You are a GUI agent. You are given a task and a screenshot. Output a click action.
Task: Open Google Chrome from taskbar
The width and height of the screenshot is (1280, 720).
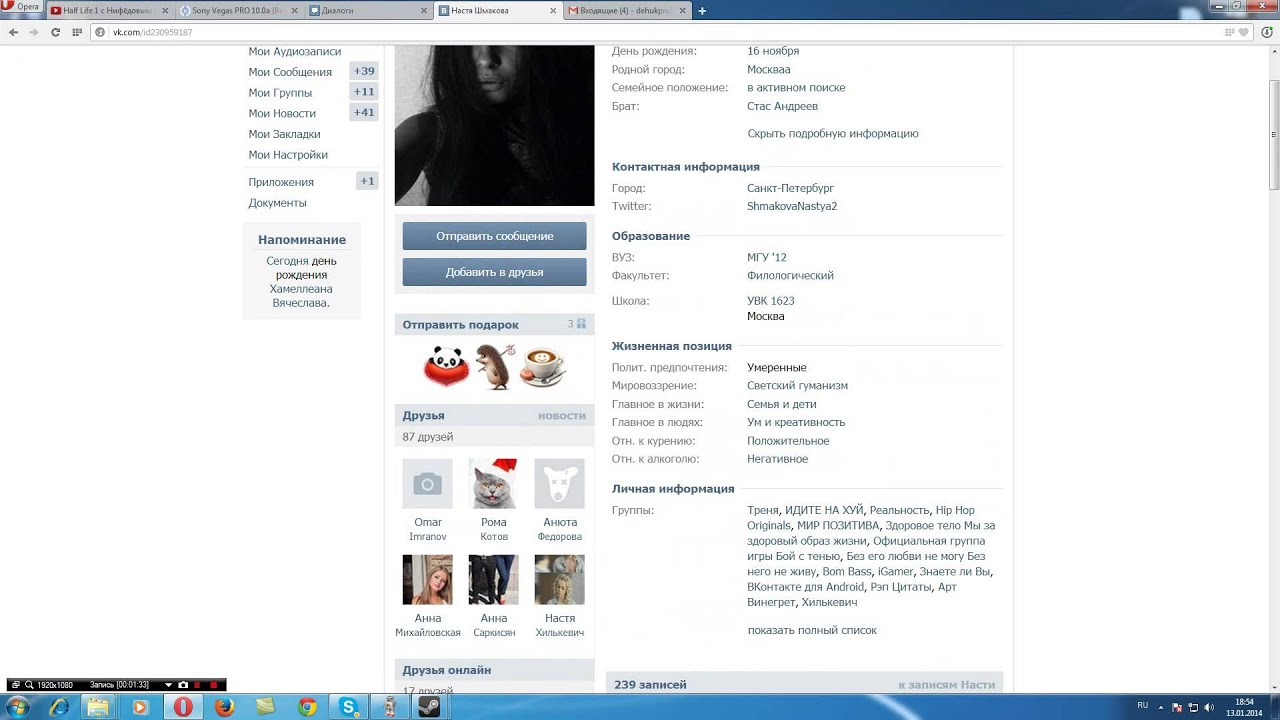307,707
